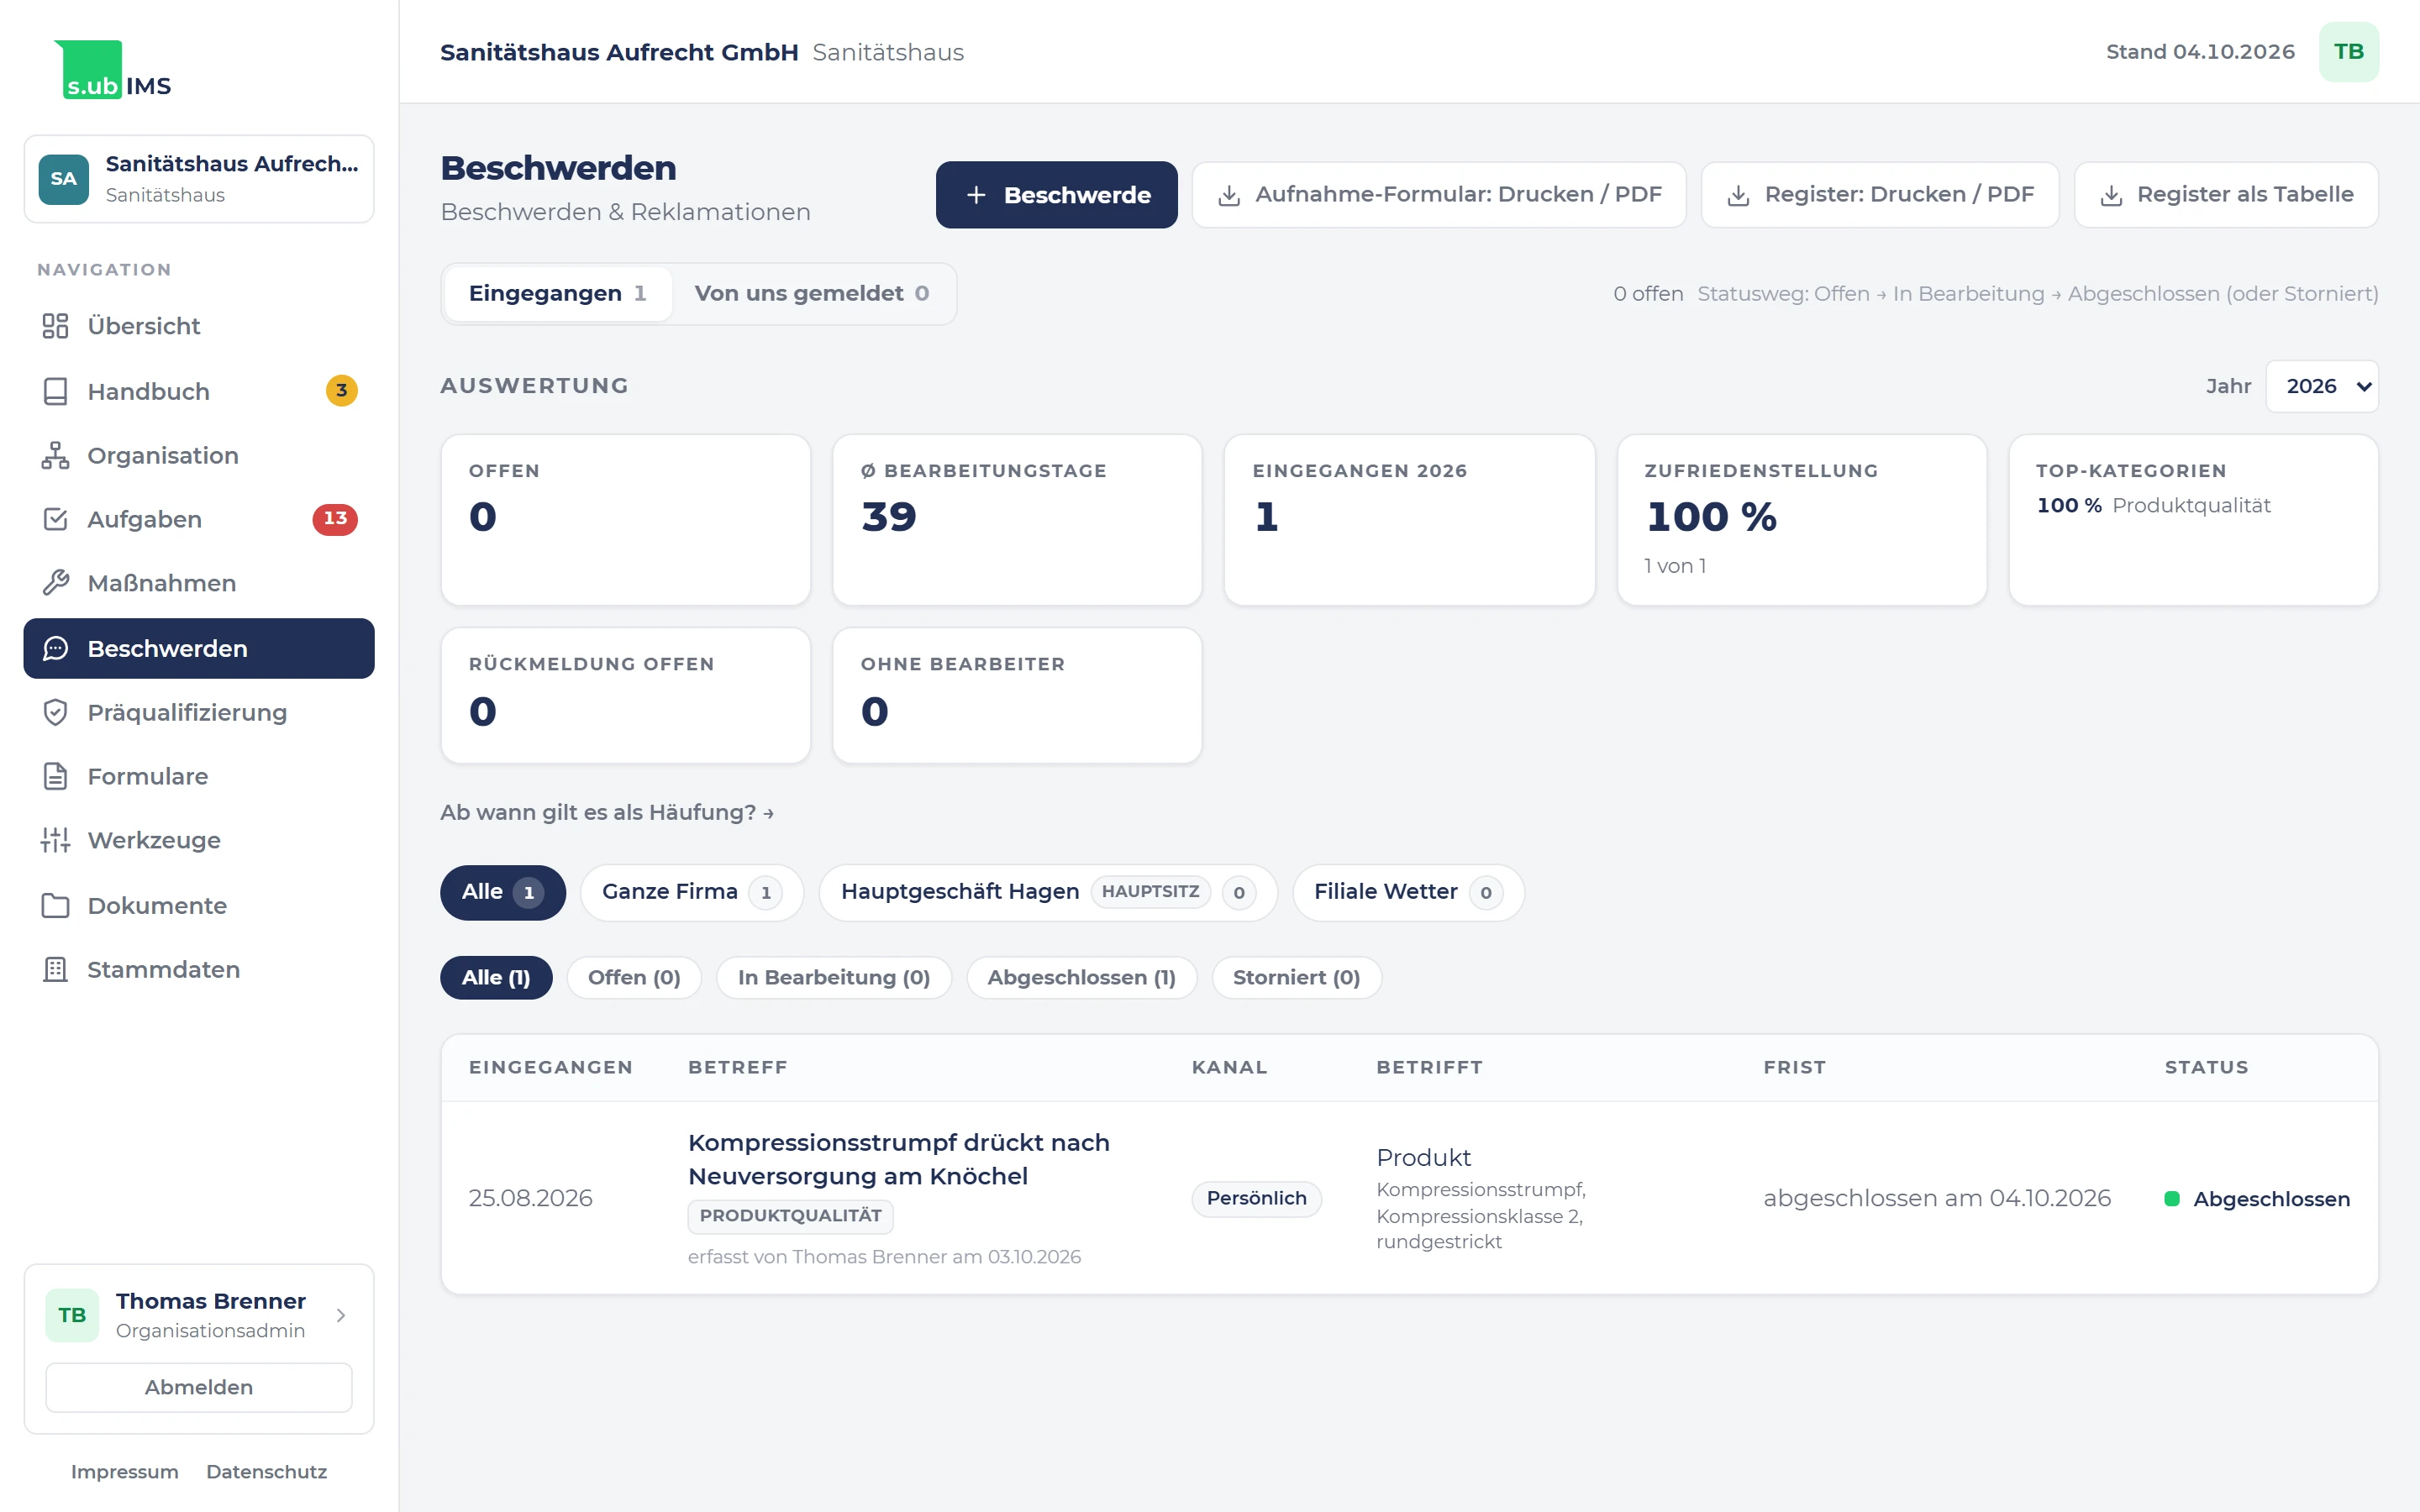Click Register: Drucken / PDF button
Image resolution: width=2420 pixels, height=1512 pixels.
point(1879,195)
